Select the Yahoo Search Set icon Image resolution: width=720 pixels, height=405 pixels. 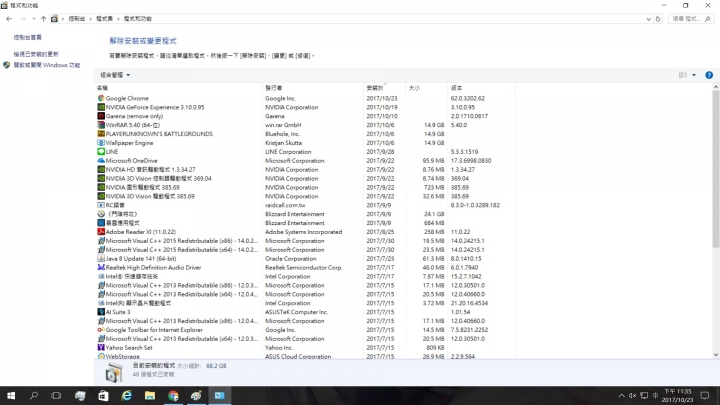pos(101,348)
